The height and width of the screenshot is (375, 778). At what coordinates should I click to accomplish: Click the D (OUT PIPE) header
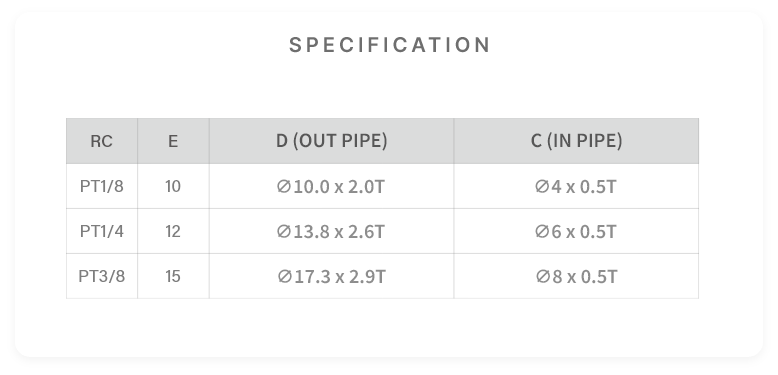click(x=331, y=141)
